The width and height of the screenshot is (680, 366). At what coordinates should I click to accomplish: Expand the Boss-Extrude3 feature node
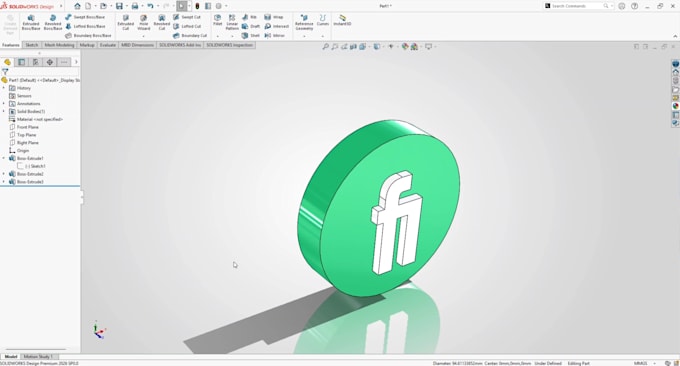pyautogui.click(x=4, y=182)
